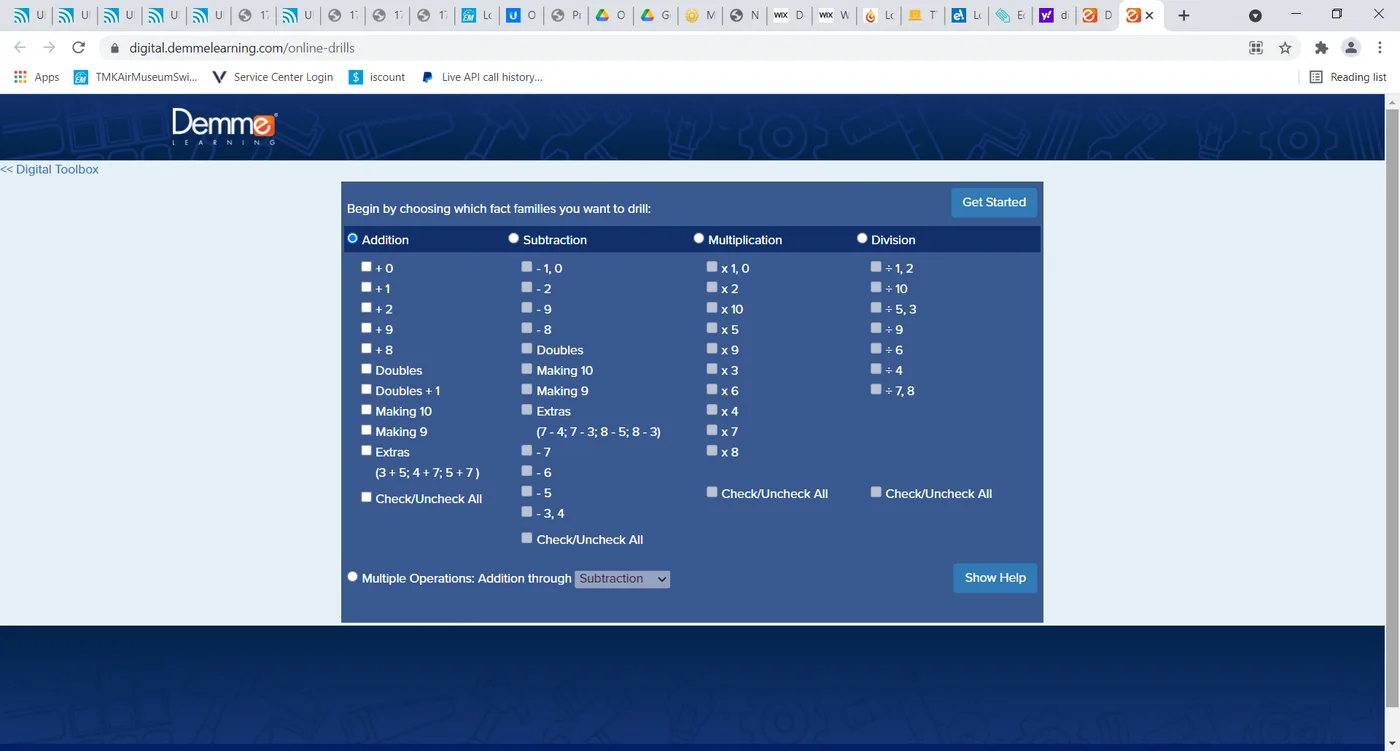
Task: Select the Subtraction radio button
Action: point(514,239)
